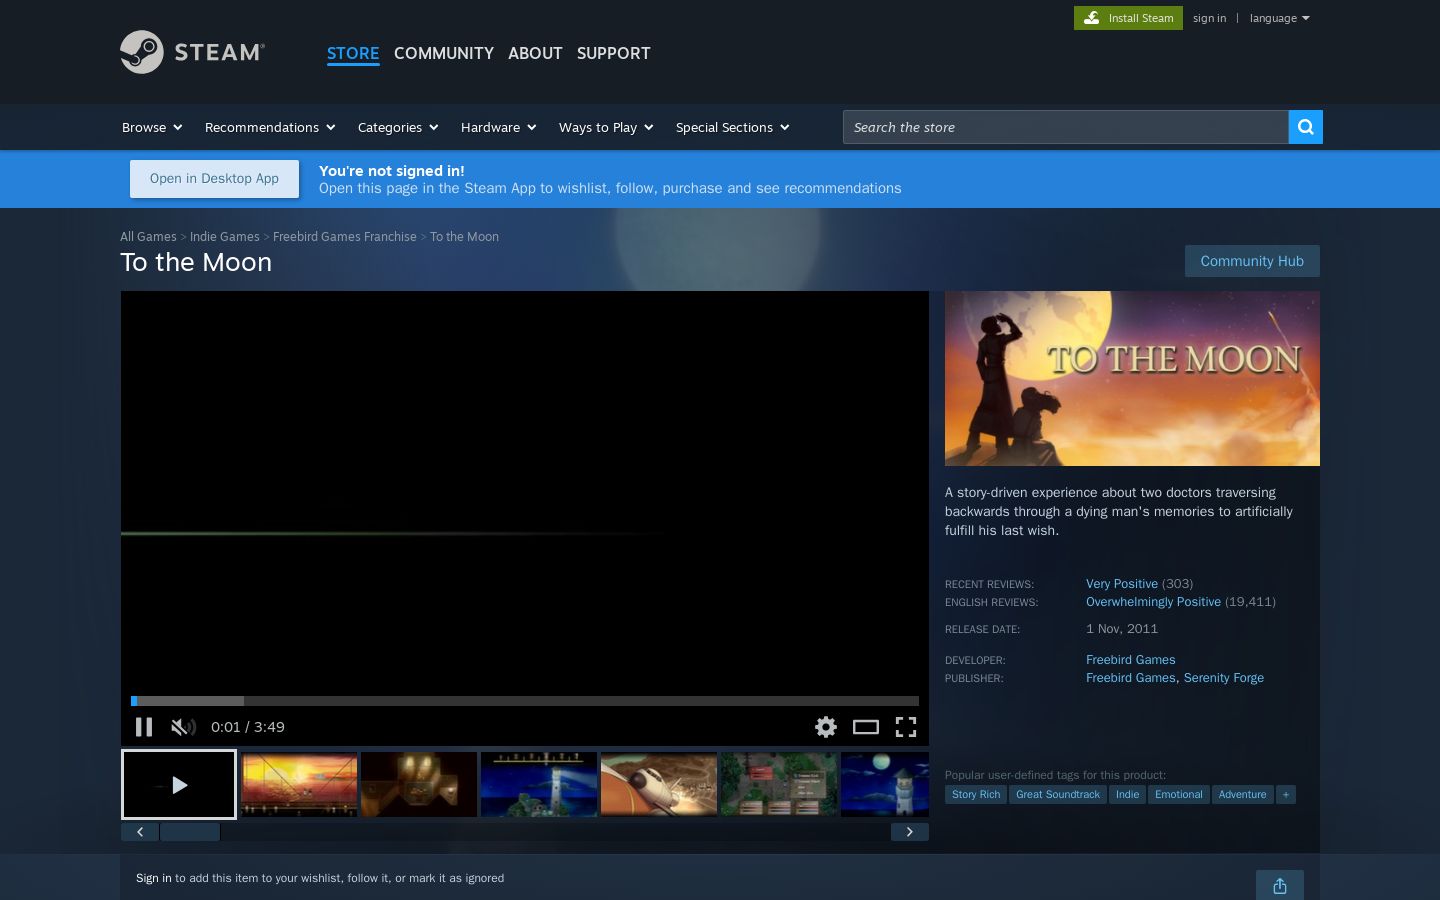The width and height of the screenshot is (1440, 900).
Task: Select the dark interior room screenshot thumbnail
Action: [419, 785]
